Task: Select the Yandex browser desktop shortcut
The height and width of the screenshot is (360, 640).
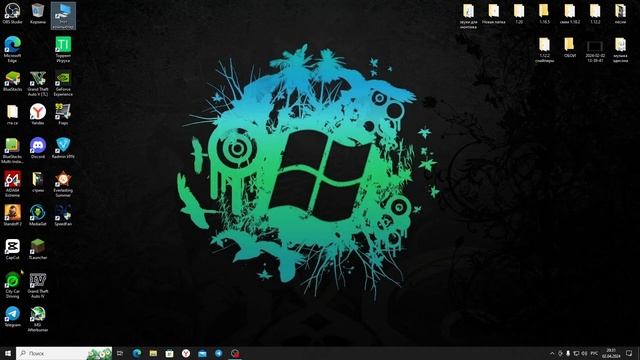Action: coord(38,114)
